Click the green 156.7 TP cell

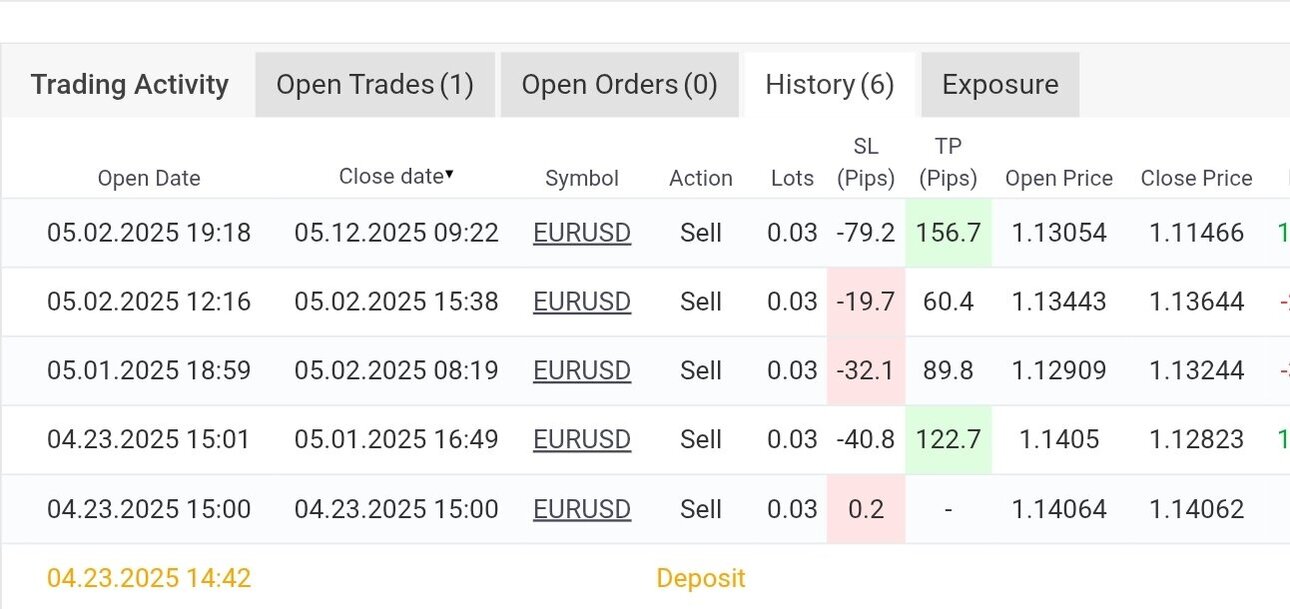(948, 233)
